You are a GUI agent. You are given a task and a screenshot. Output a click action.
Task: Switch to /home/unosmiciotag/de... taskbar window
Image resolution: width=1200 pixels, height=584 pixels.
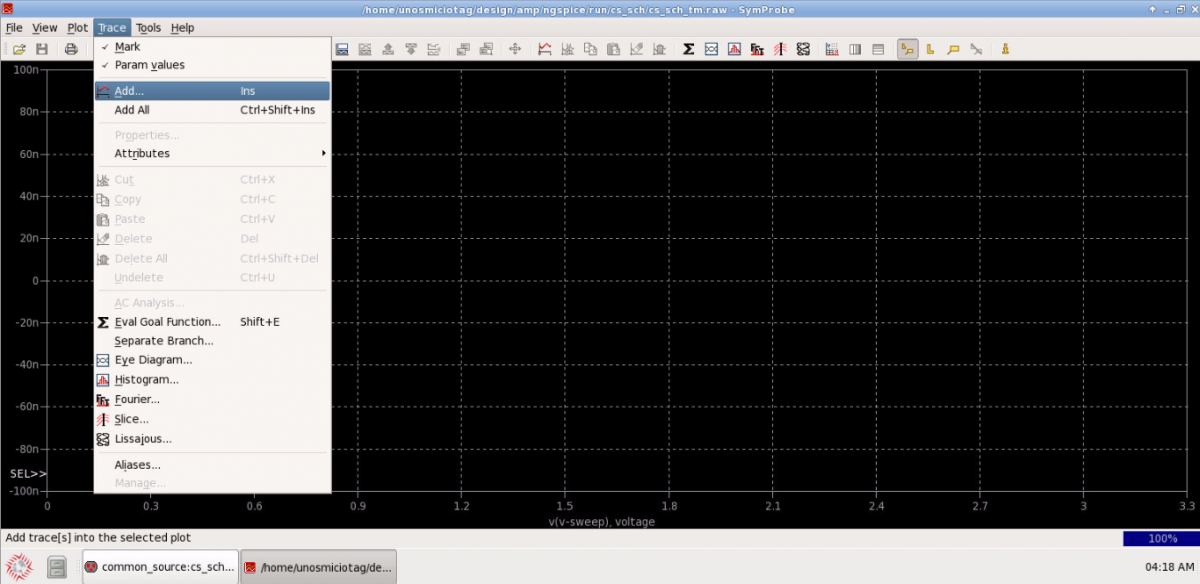pos(319,567)
